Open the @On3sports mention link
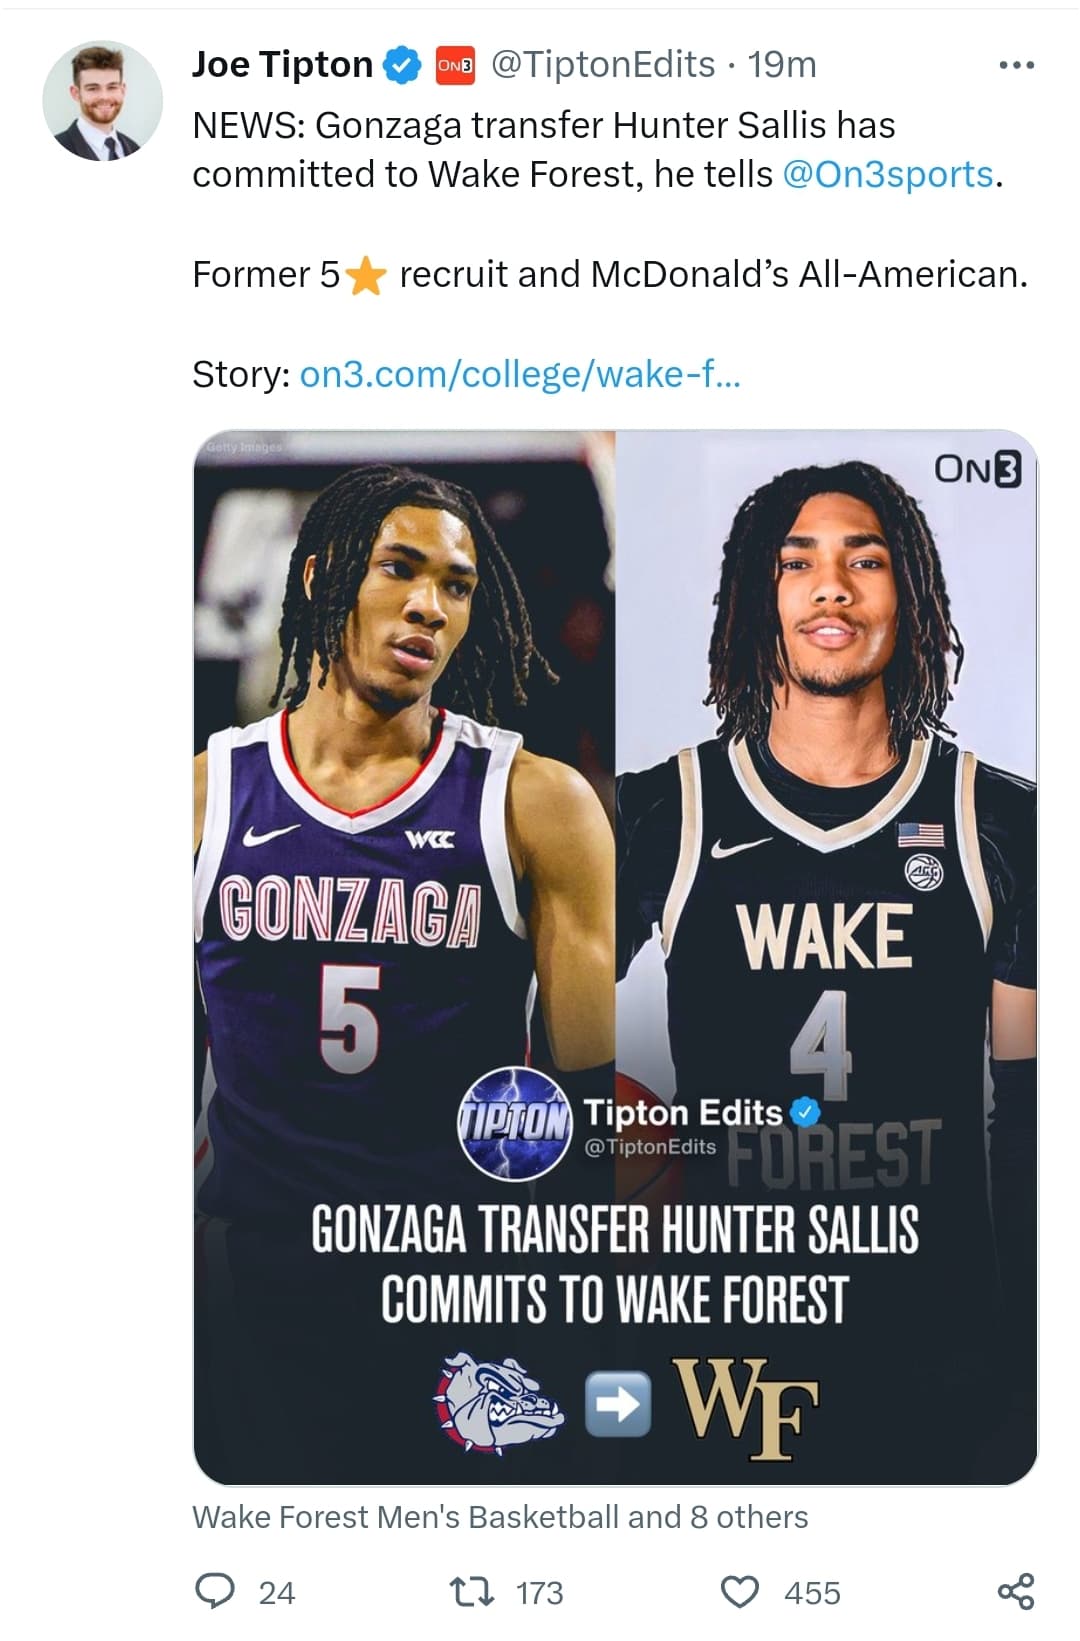Image resolution: width=1080 pixels, height=1641 pixels. click(888, 174)
